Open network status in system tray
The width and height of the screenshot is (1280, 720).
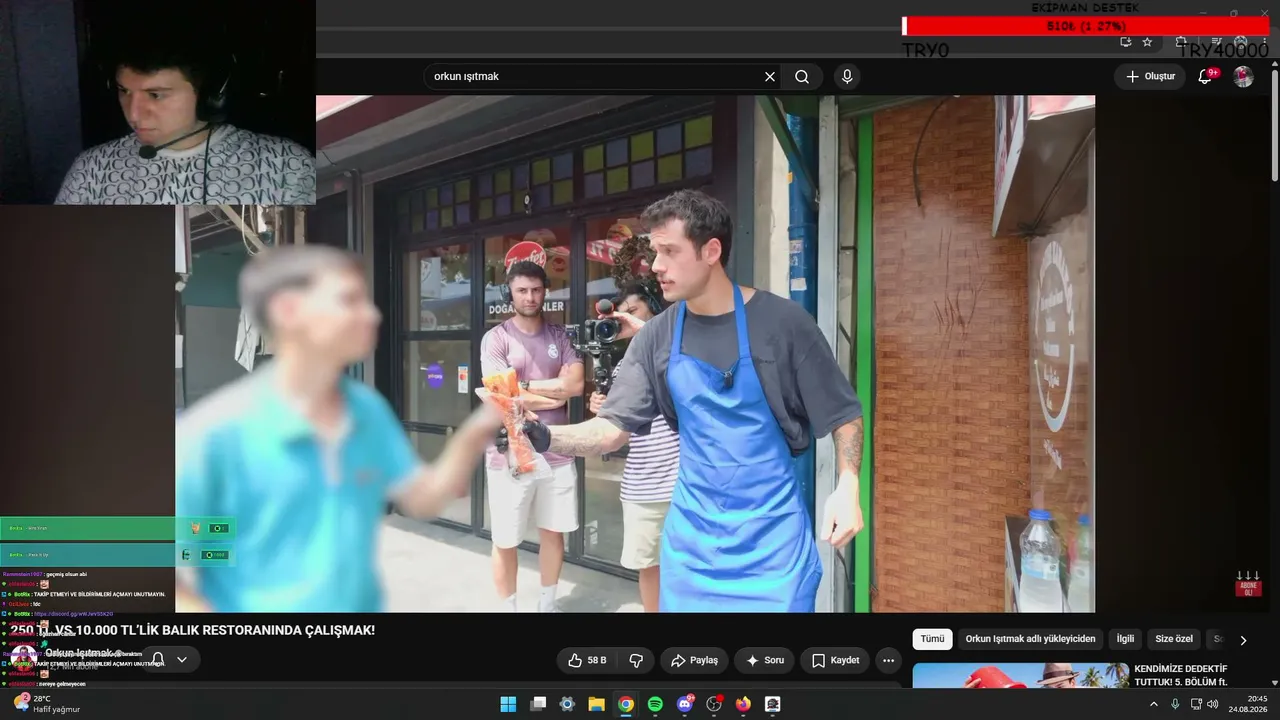1196,704
